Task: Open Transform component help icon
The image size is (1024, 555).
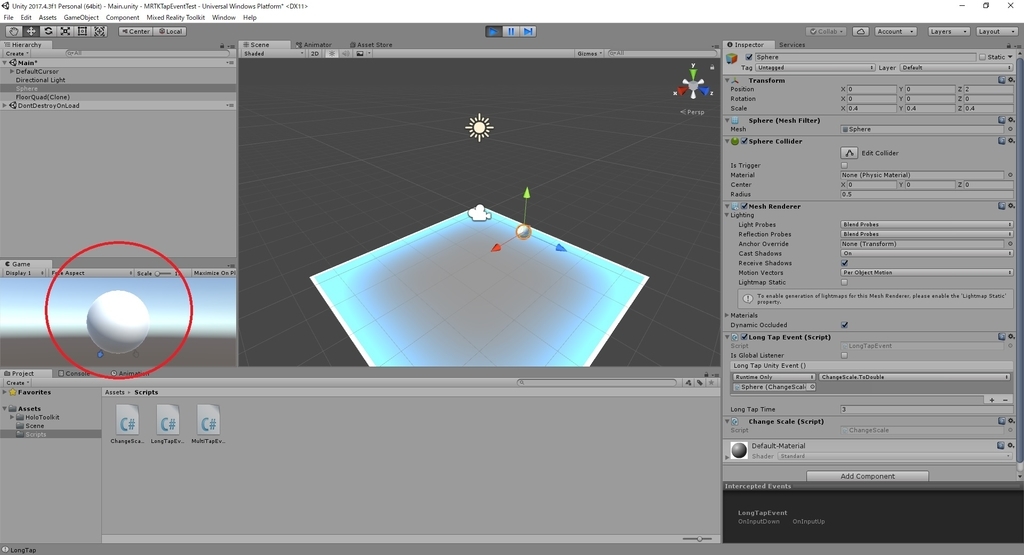Action: pyautogui.click(x=1001, y=80)
